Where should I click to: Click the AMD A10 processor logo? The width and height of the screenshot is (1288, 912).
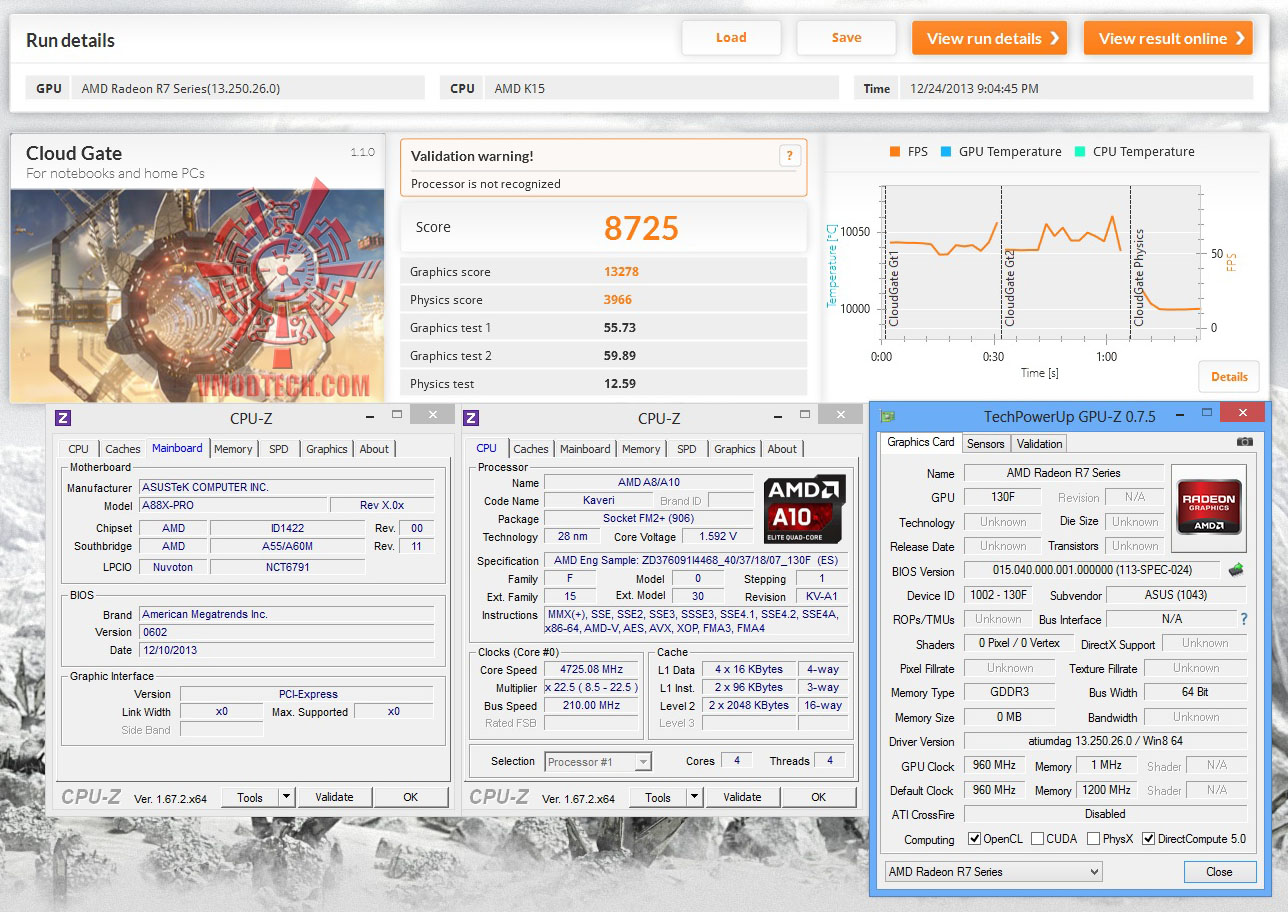(x=805, y=509)
